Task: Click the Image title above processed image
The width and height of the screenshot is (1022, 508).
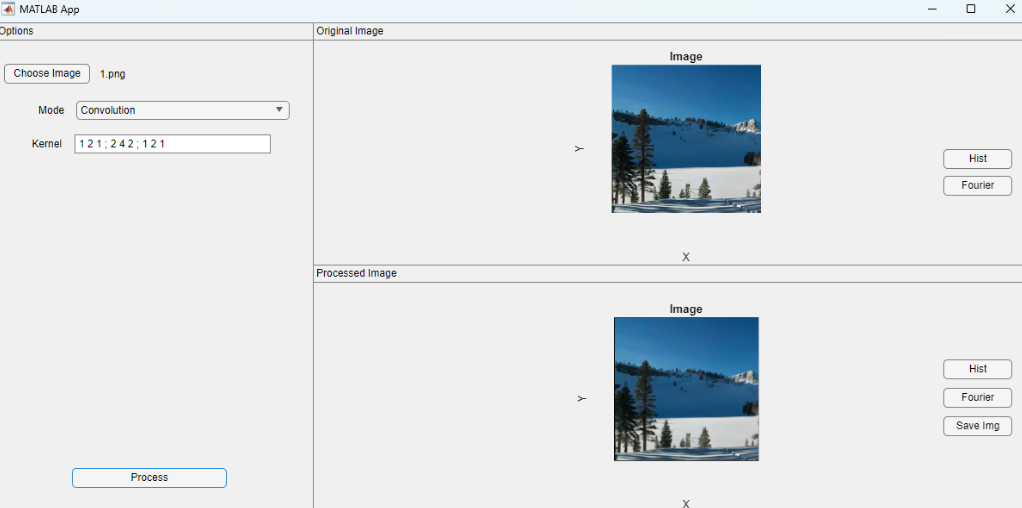Action: [686, 309]
